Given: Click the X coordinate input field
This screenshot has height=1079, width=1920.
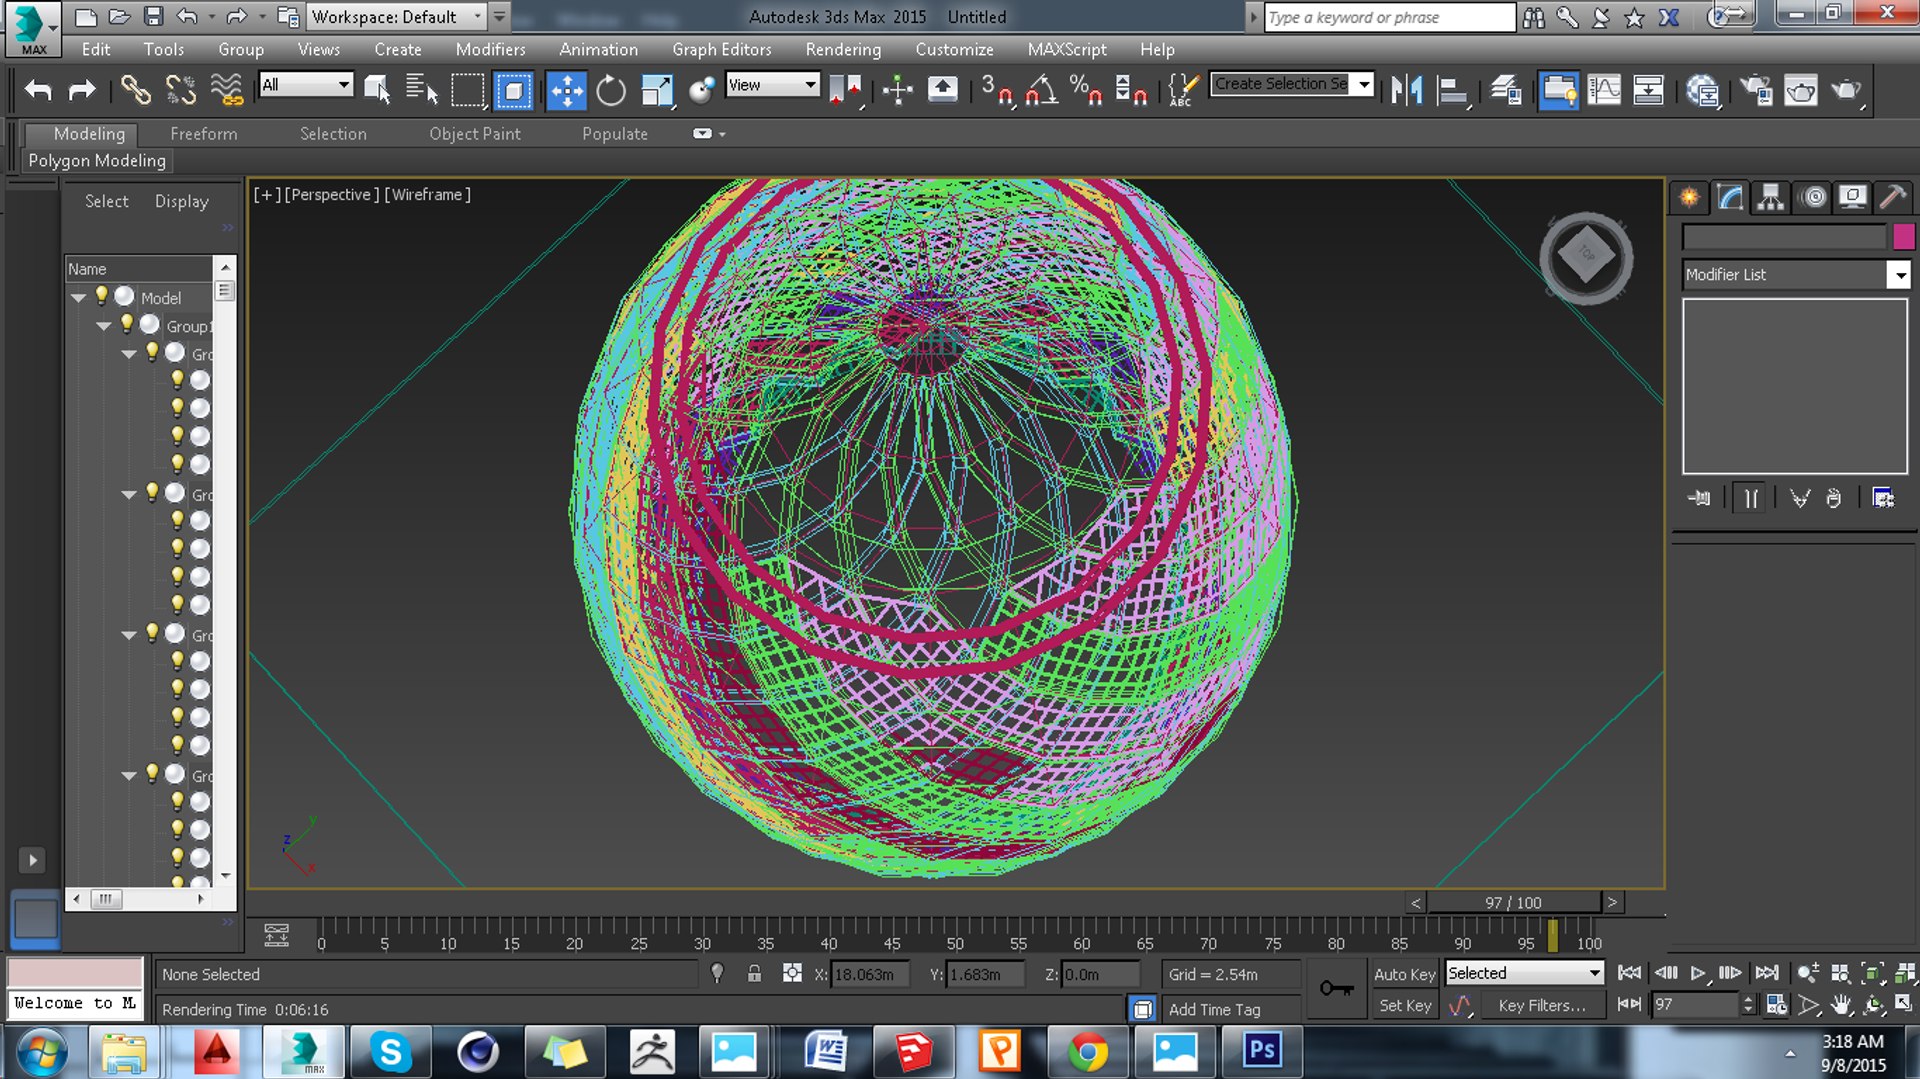Looking at the screenshot, I should [869, 974].
